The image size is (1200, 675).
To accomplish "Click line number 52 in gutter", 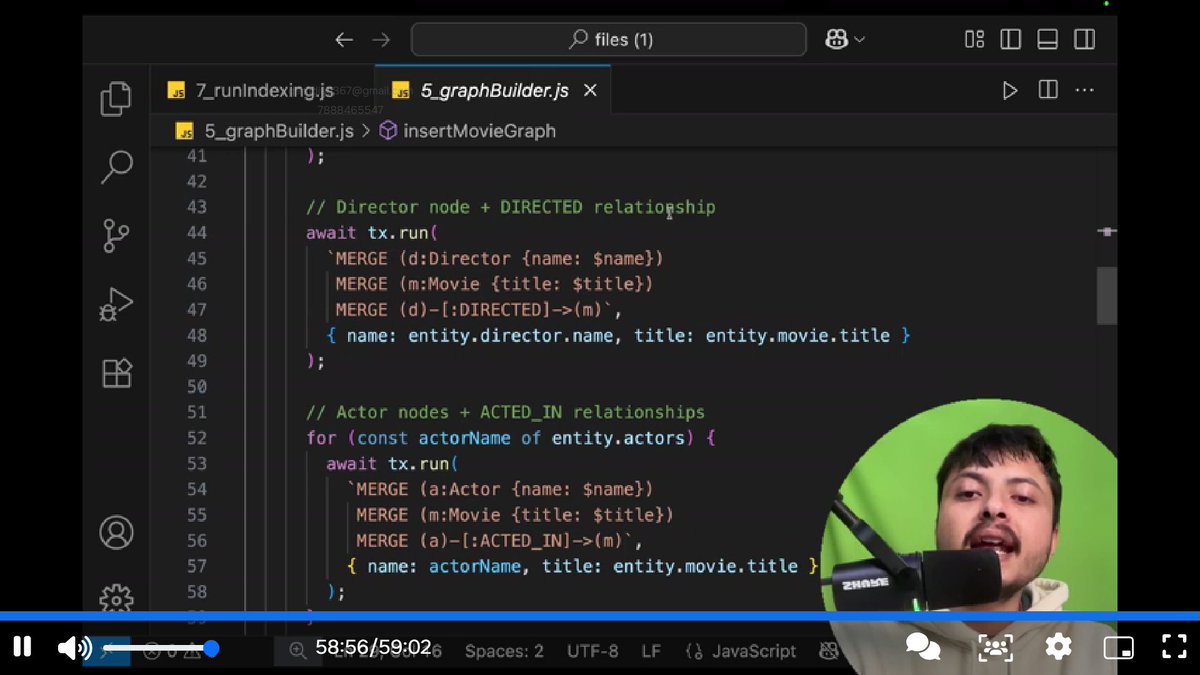I will click(x=196, y=438).
